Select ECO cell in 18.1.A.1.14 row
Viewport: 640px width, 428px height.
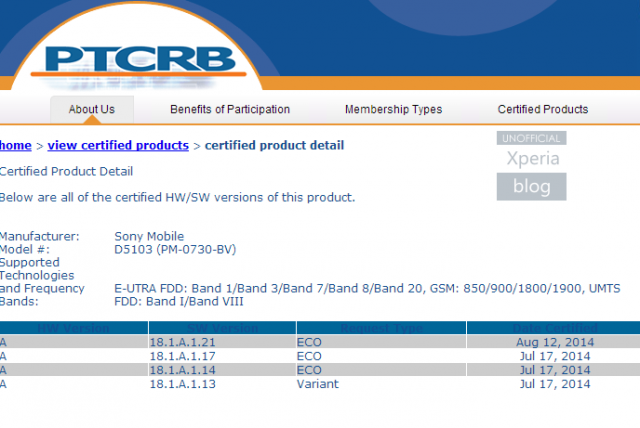[309, 370]
